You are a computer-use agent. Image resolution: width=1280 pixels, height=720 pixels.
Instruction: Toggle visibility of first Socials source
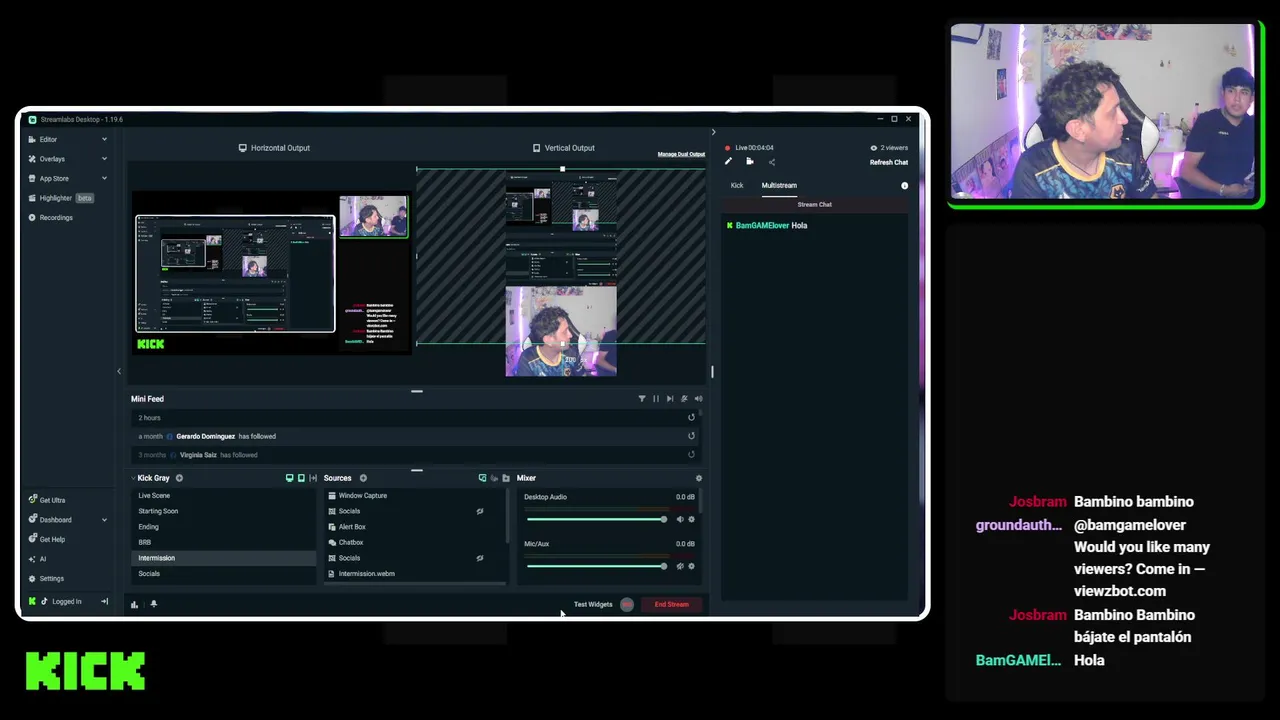[480, 511]
